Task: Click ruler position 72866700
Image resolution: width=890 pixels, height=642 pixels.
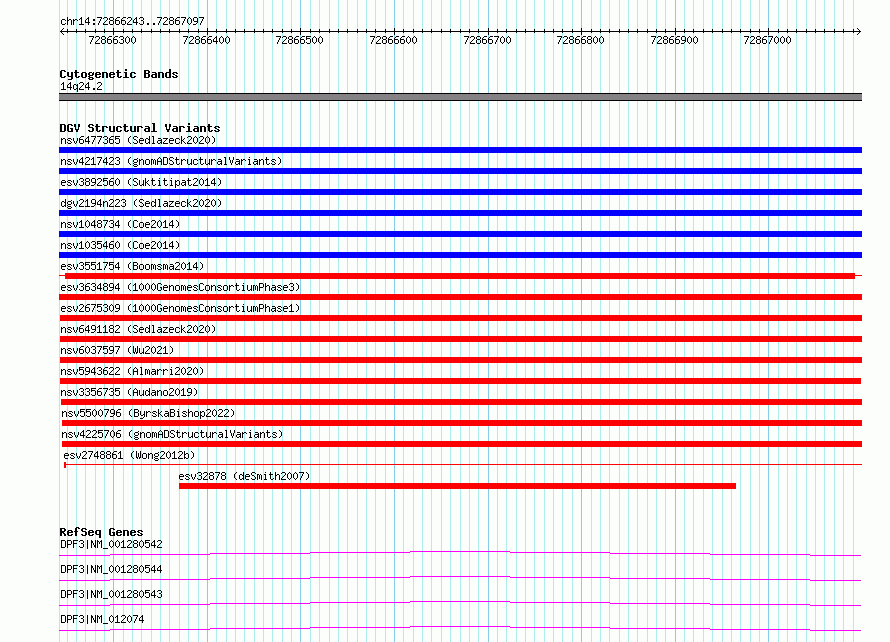Action: point(487,40)
